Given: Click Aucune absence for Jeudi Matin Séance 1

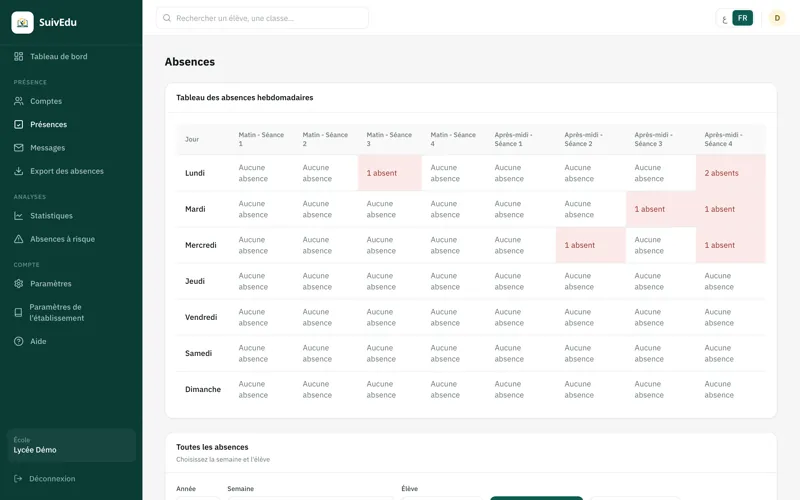Looking at the screenshot, I should coord(253,281).
